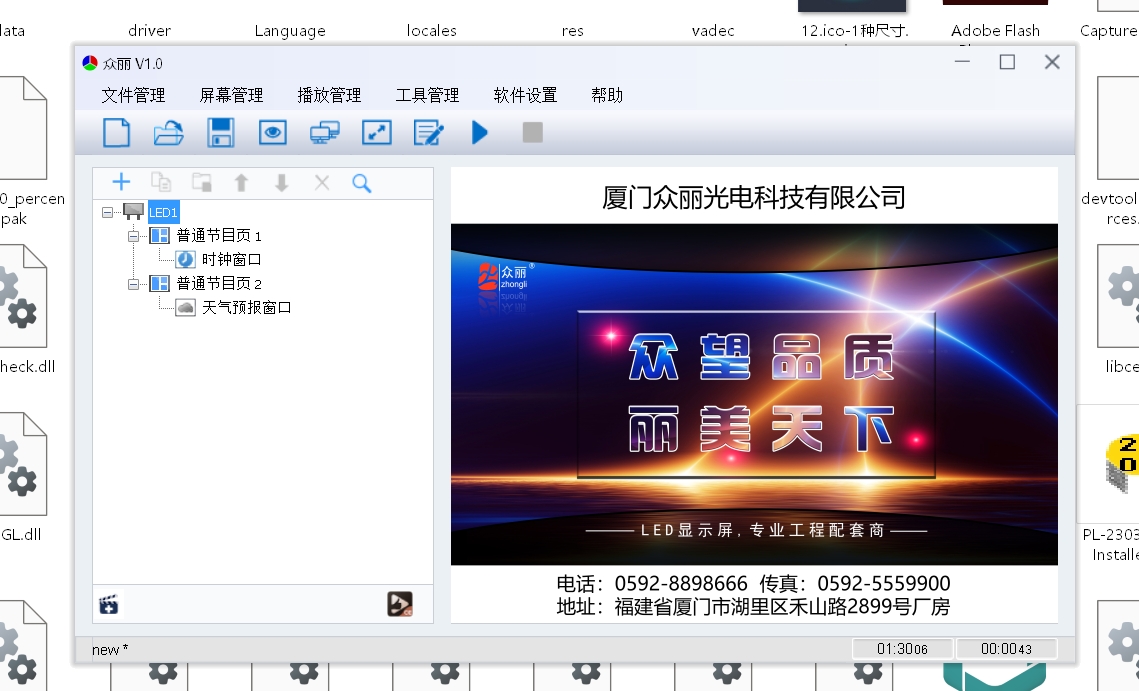This screenshot has width=1139, height=691.
Task: Delete the item with the X icon
Action: pos(322,182)
